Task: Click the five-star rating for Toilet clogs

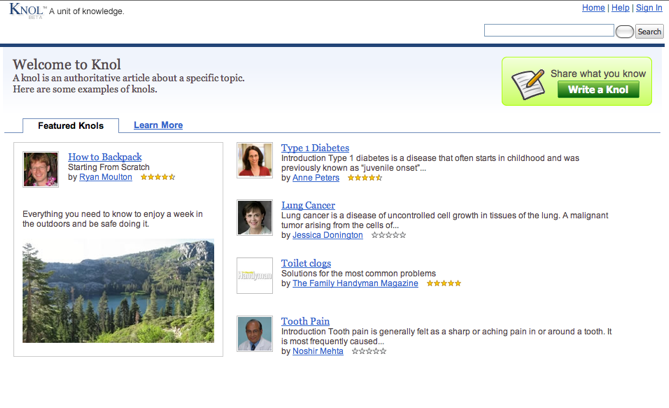Action: (444, 283)
